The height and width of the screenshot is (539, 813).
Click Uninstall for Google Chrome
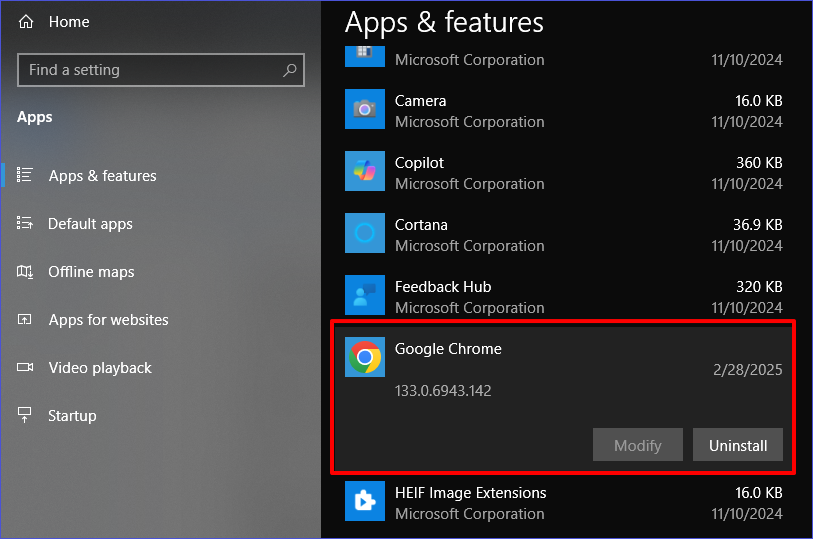point(738,445)
